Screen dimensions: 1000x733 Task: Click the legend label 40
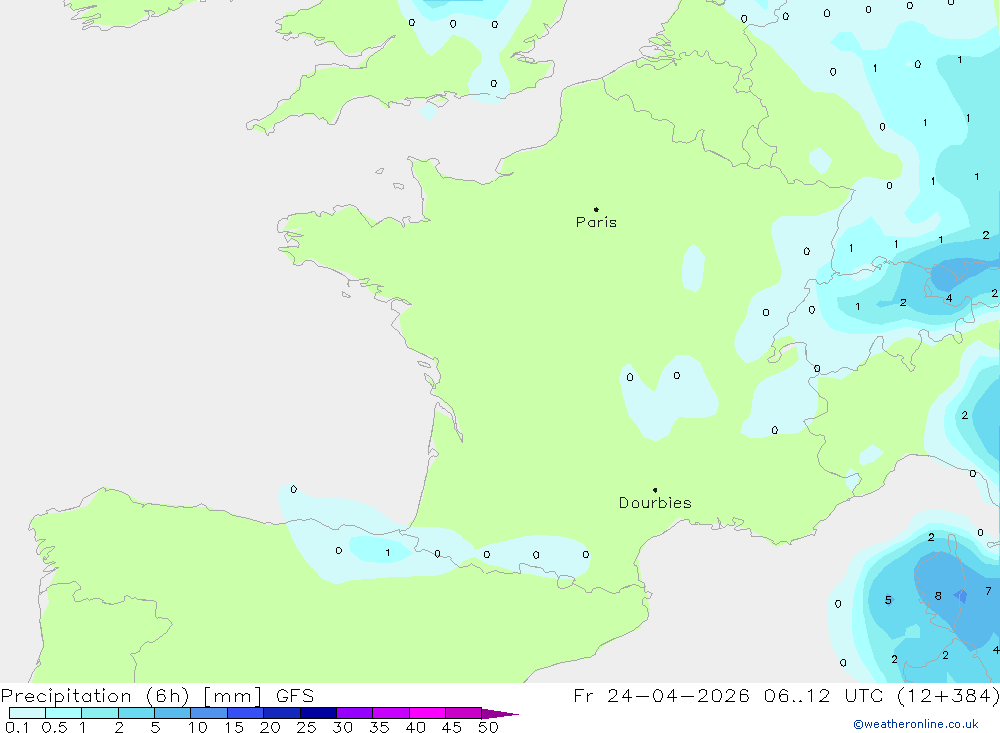pyautogui.click(x=416, y=727)
